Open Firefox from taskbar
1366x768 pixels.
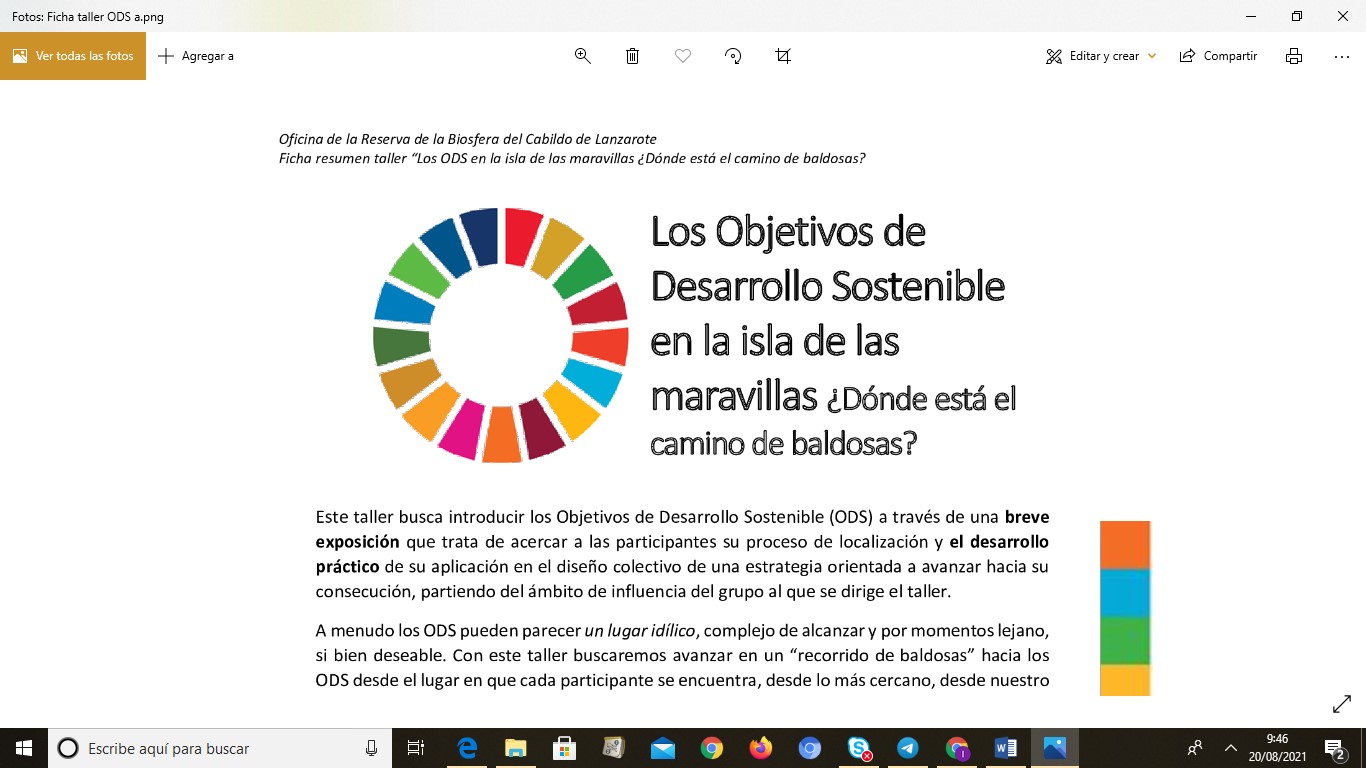(x=761, y=748)
